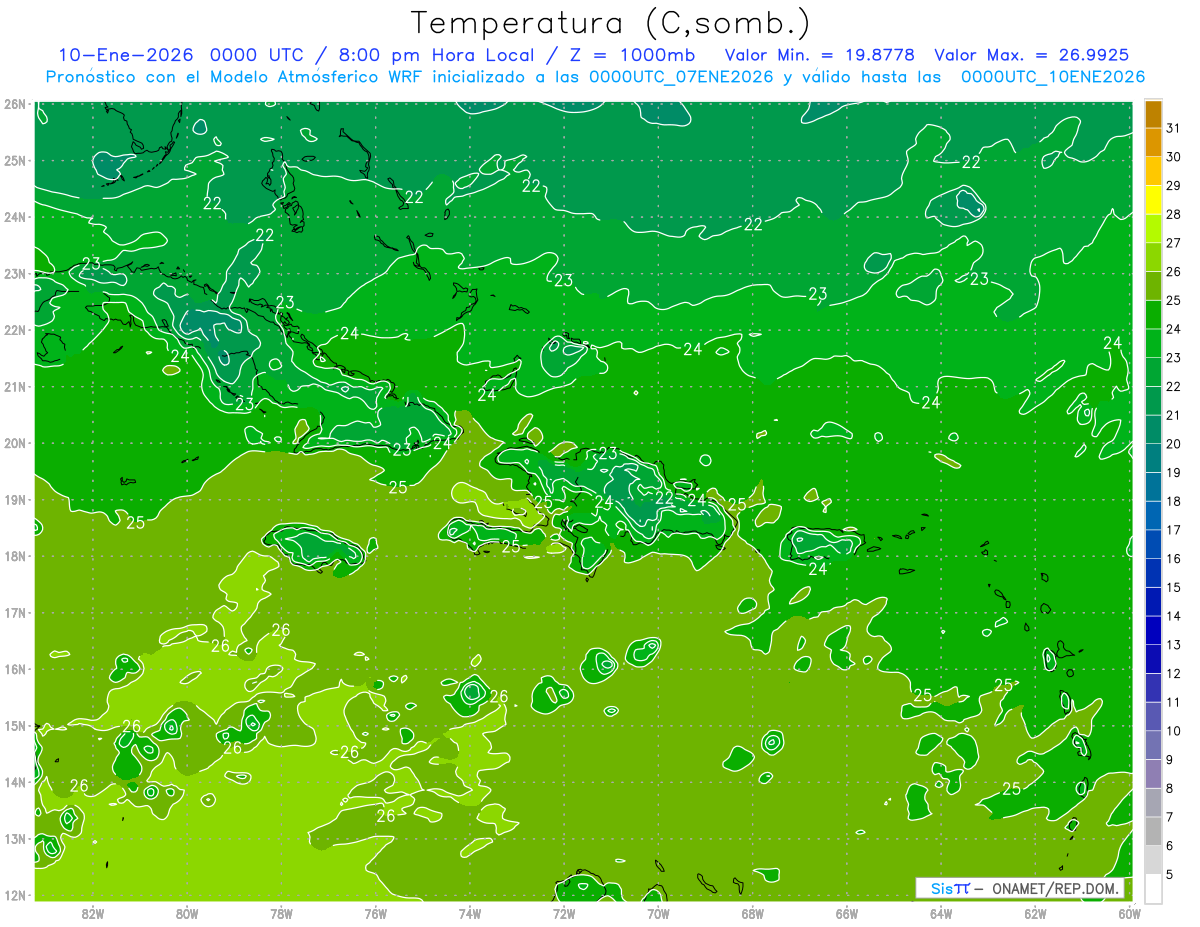
Task: Click the longitude axis label "82W"
Action: [93, 913]
